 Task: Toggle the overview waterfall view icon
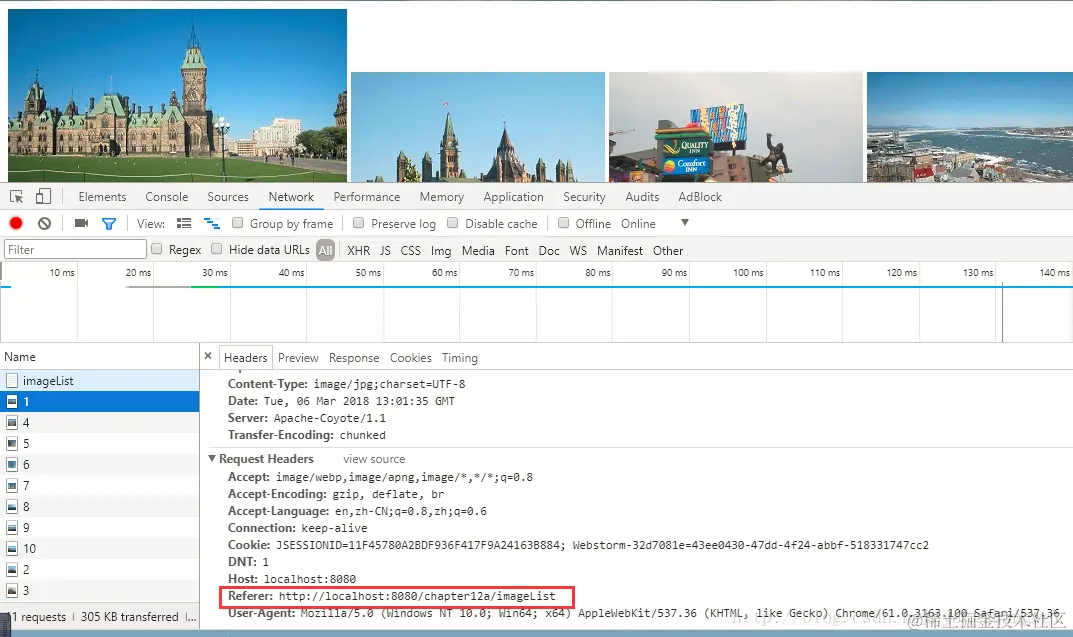(x=211, y=223)
